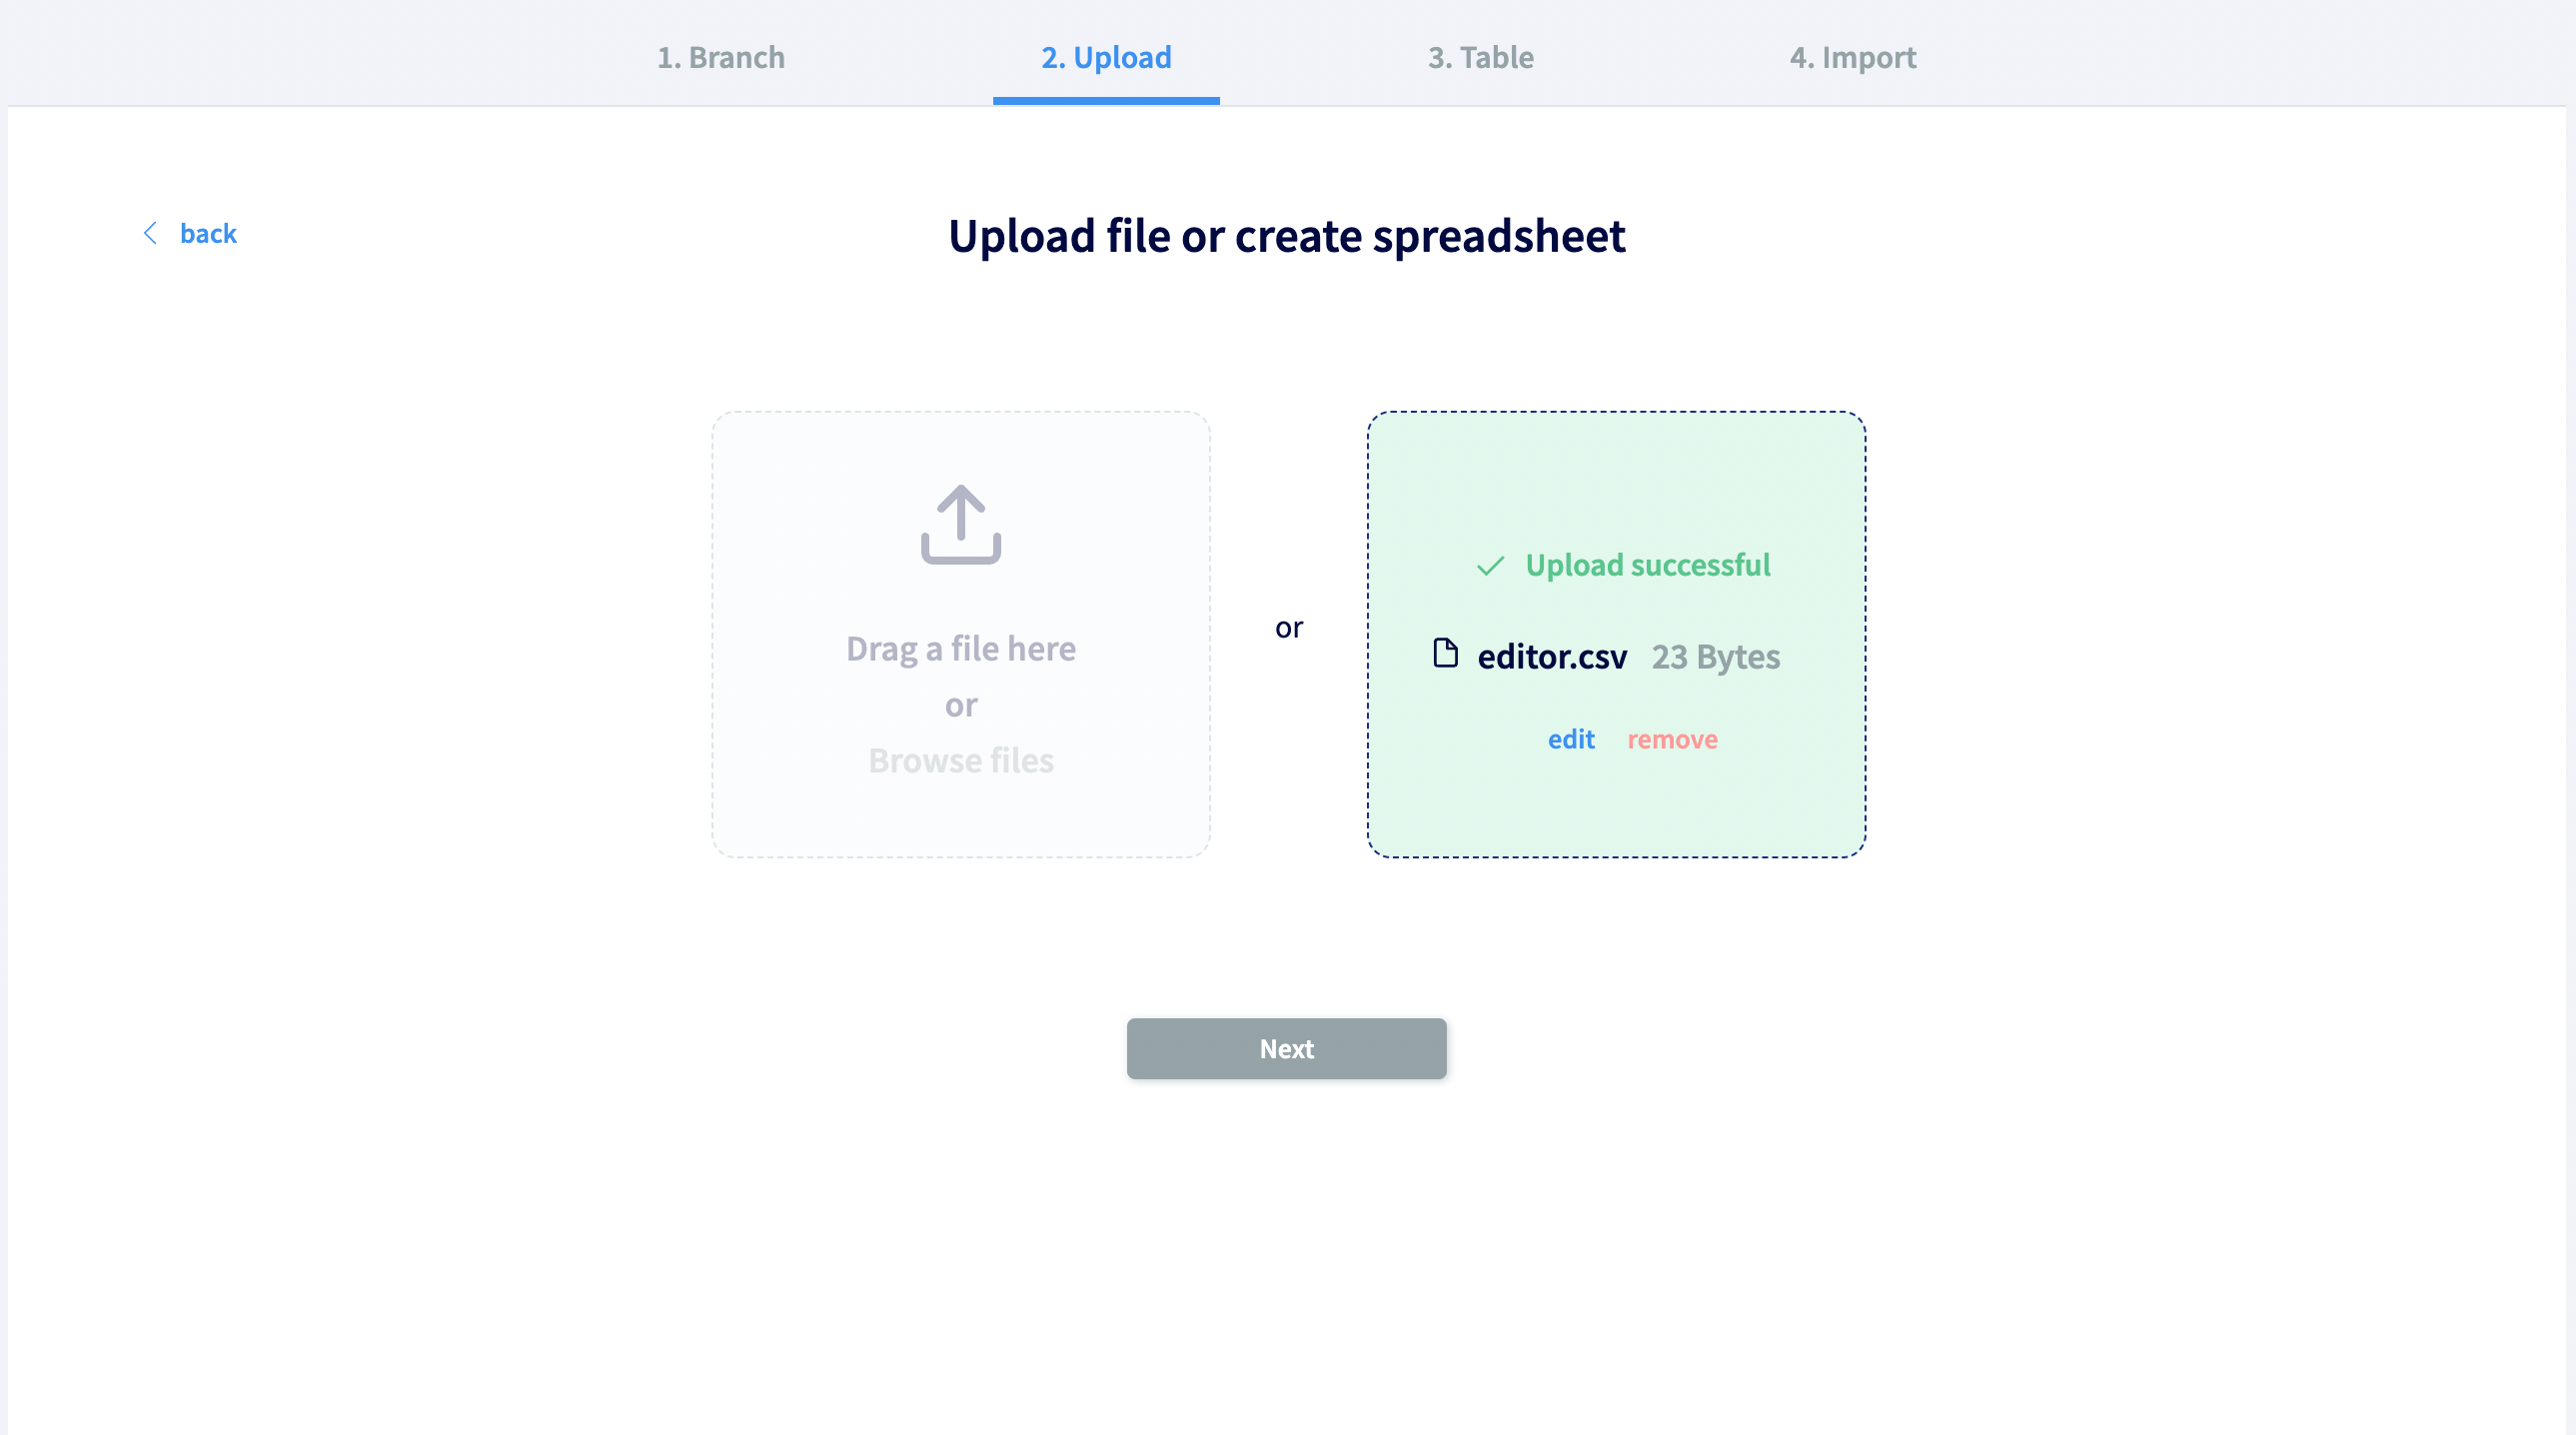Click the document icon beside editor.csv

pos(1447,655)
